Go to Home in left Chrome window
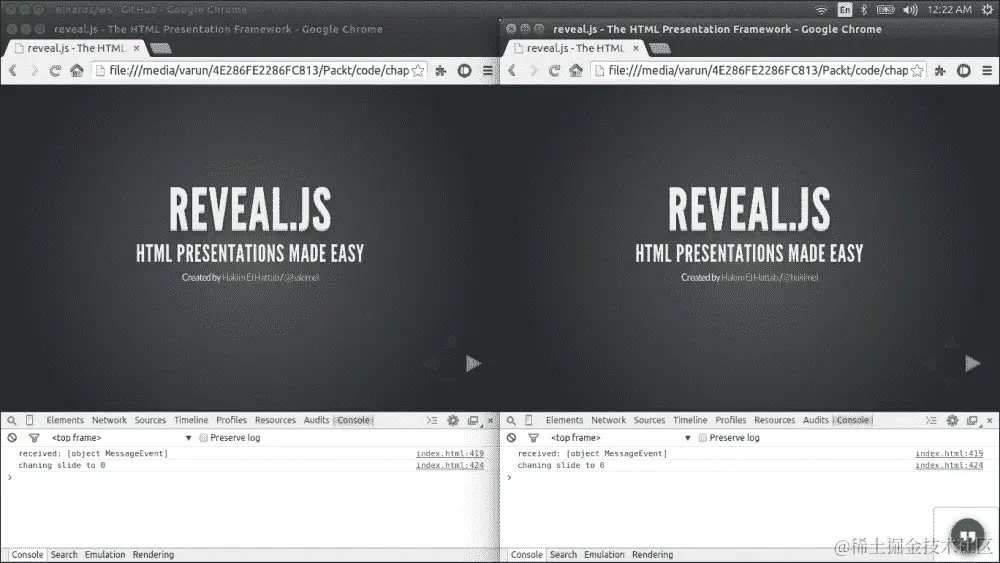The height and width of the screenshot is (563, 1000). coord(77,71)
